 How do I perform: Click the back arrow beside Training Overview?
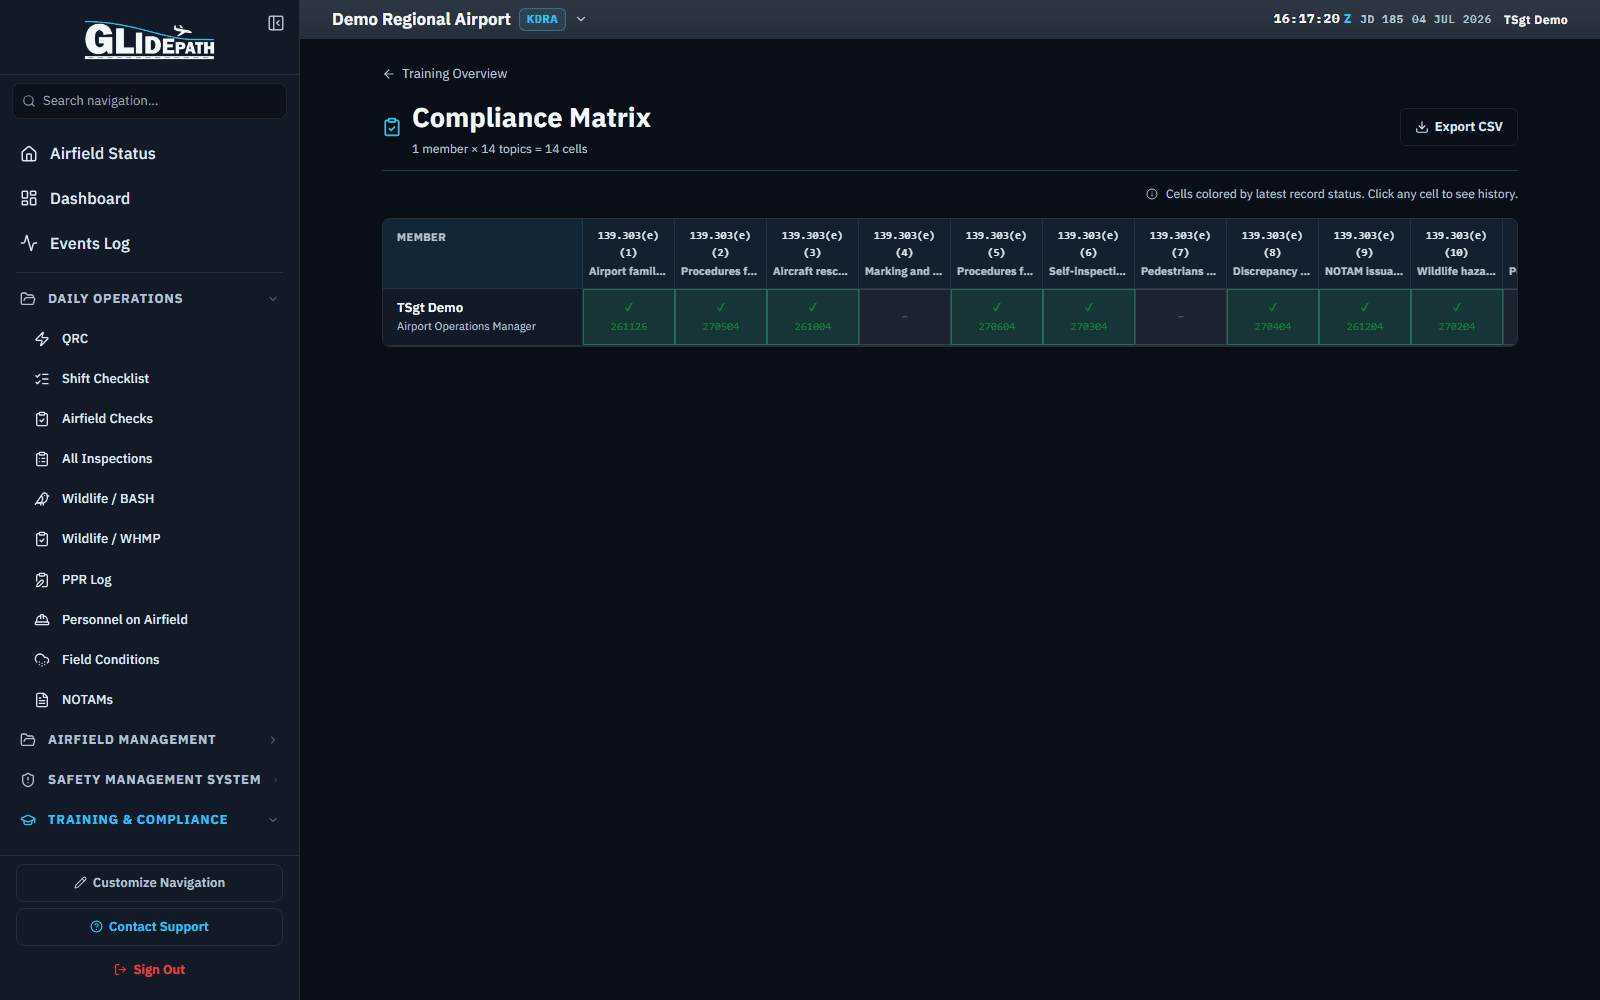[389, 74]
